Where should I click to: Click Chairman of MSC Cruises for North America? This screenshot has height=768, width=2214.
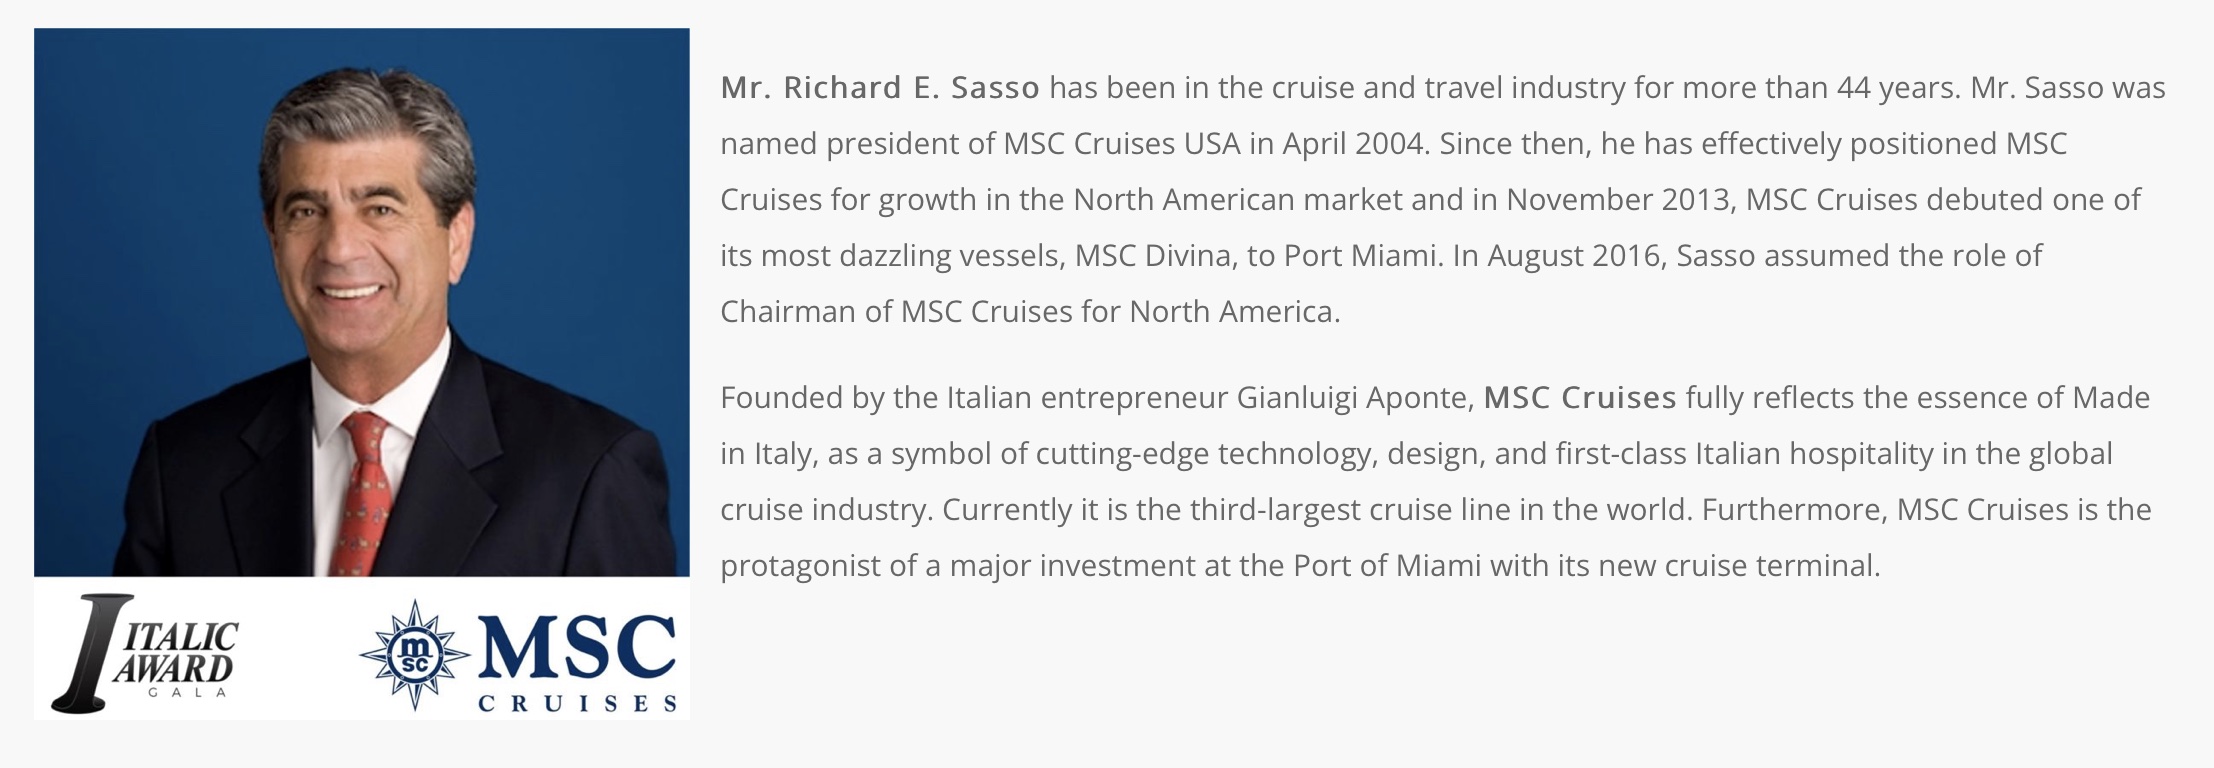[x=1030, y=312]
